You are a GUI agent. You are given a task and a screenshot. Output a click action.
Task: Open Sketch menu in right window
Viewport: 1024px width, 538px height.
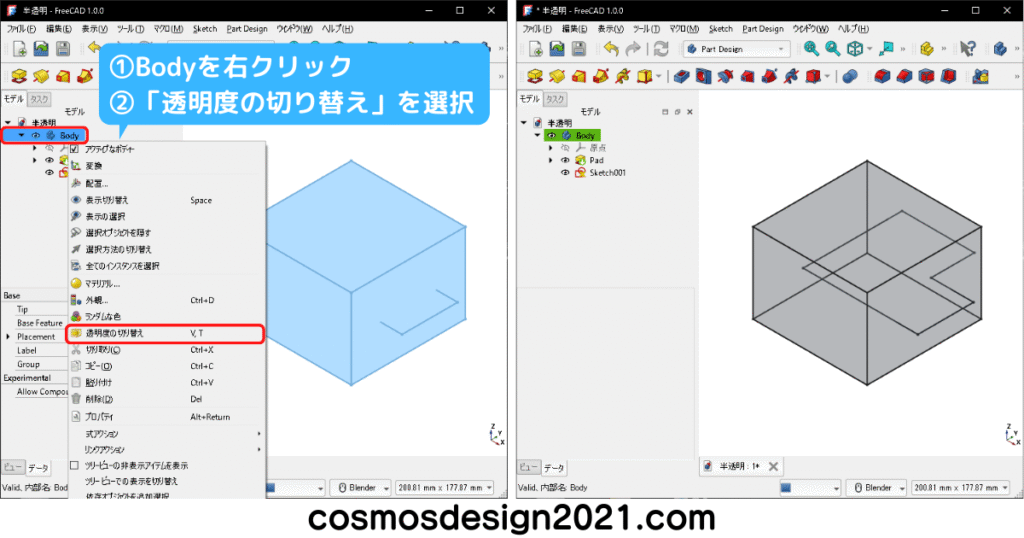(x=720, y=29)
